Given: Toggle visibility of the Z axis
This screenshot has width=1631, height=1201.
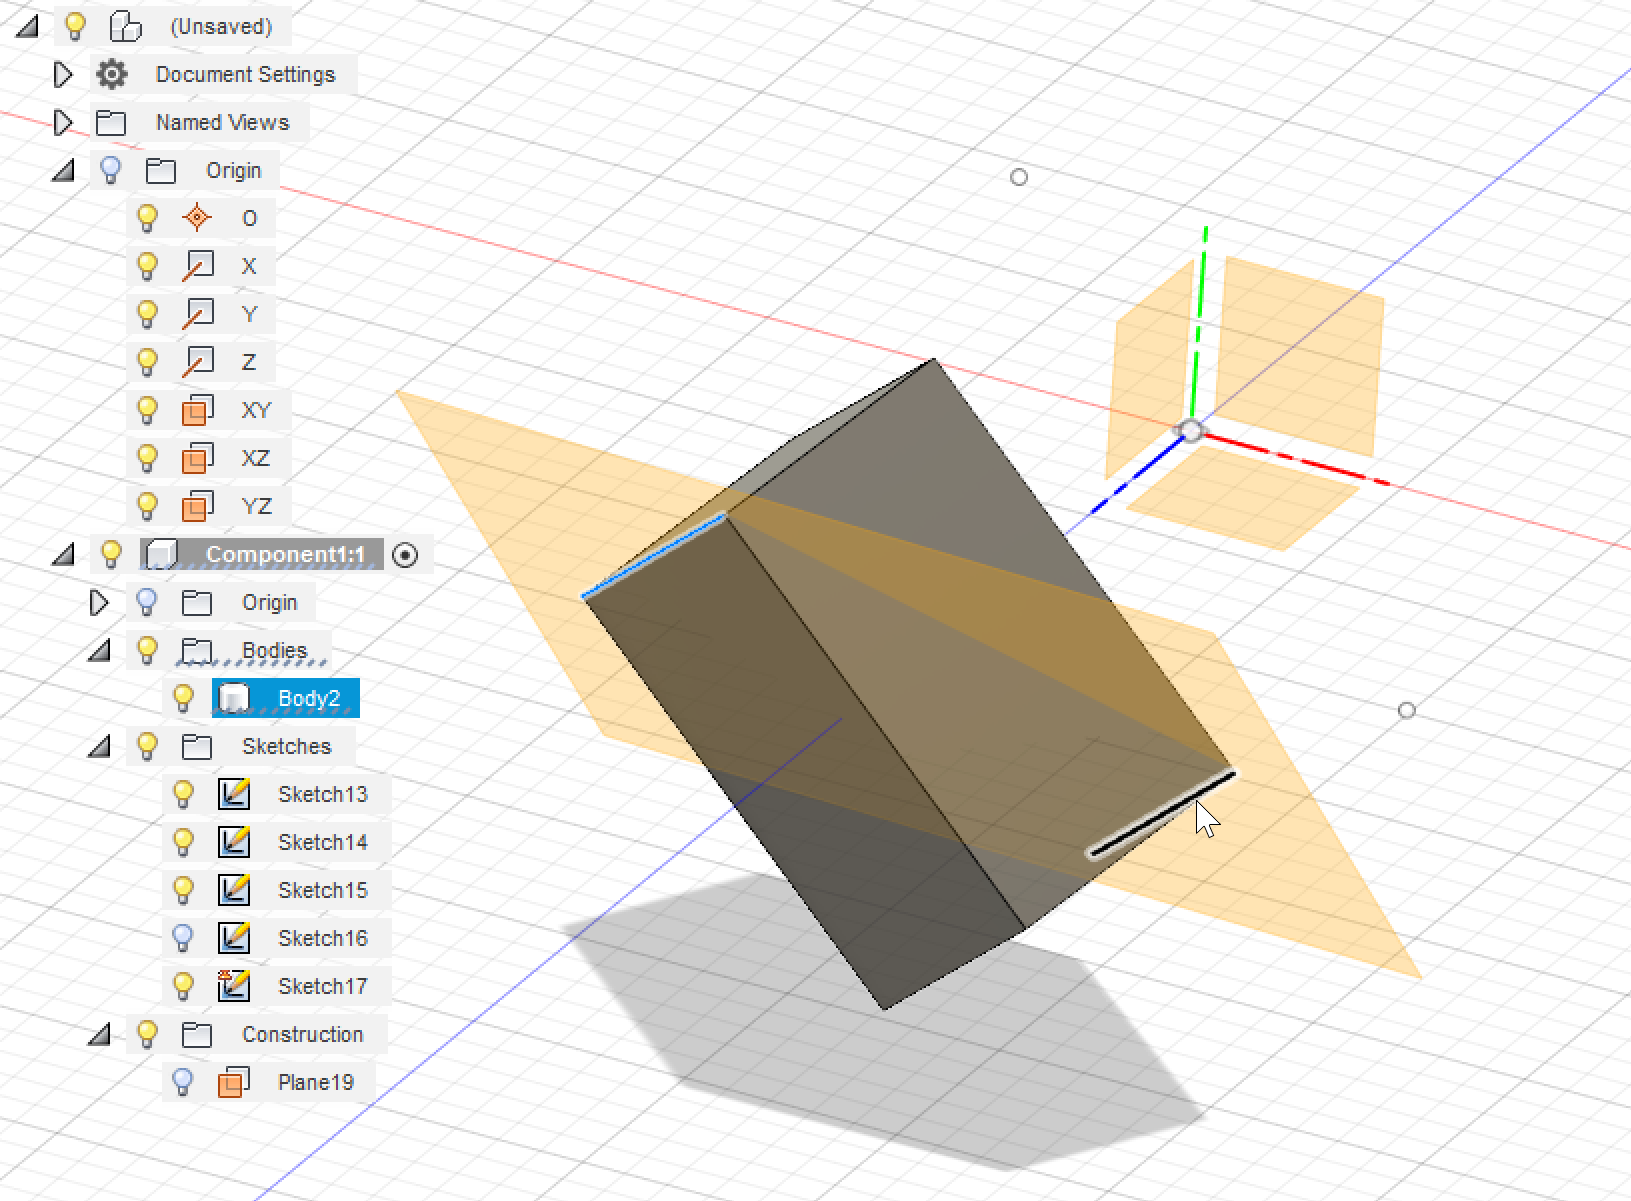Looking at the screenshot, I should coord(148,362).
